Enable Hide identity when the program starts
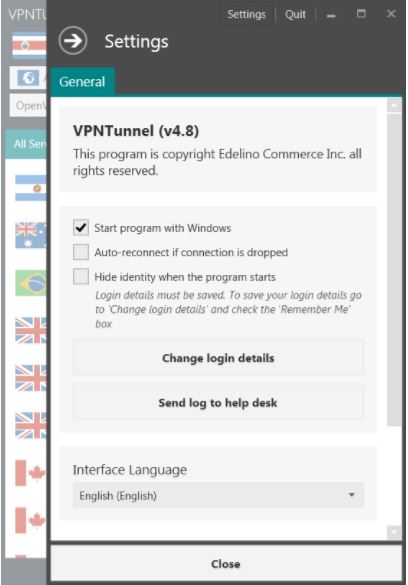 pos(81,276)
